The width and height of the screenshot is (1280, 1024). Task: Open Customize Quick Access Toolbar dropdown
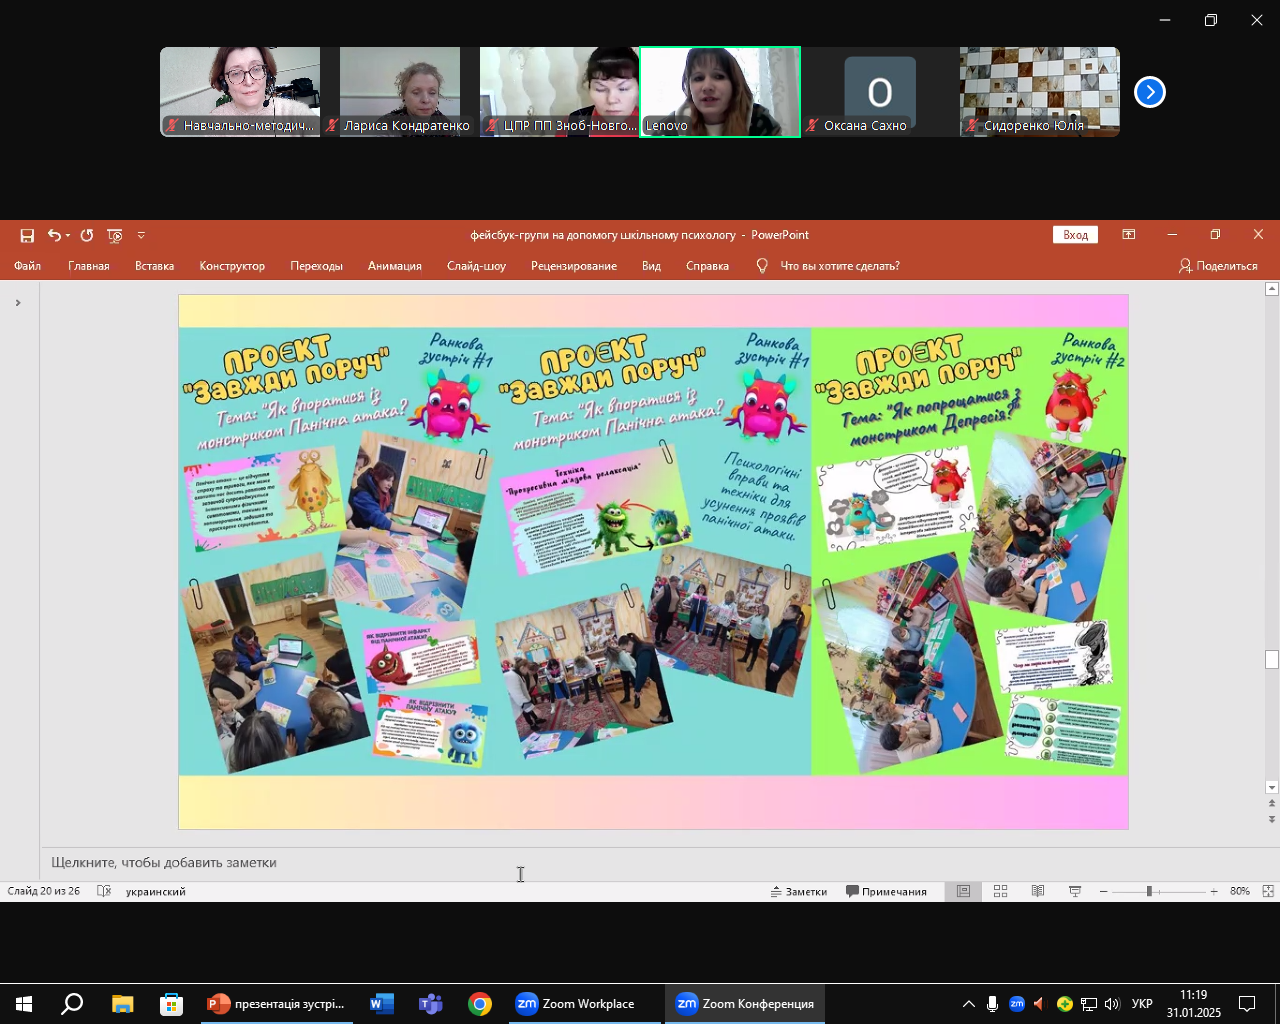click(141, 236)
